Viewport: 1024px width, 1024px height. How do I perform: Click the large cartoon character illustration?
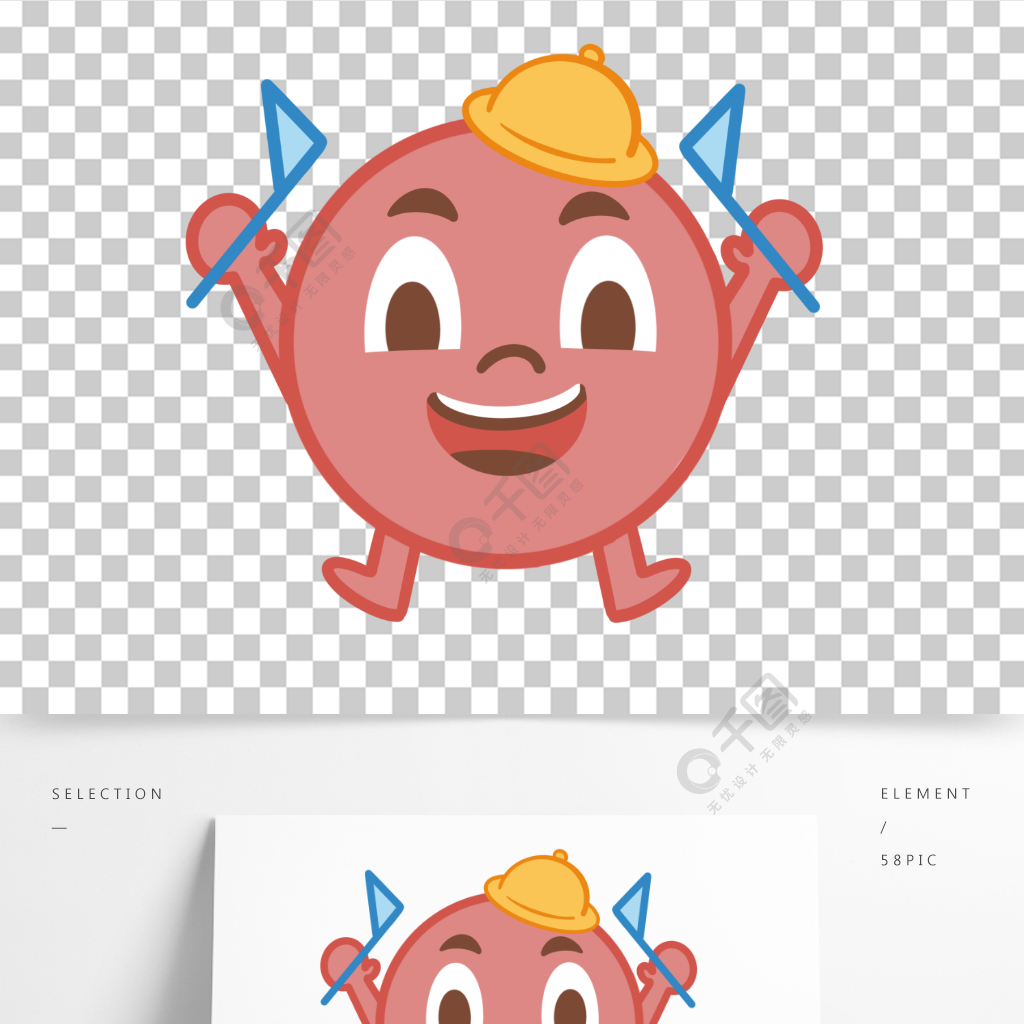[504, 333]
